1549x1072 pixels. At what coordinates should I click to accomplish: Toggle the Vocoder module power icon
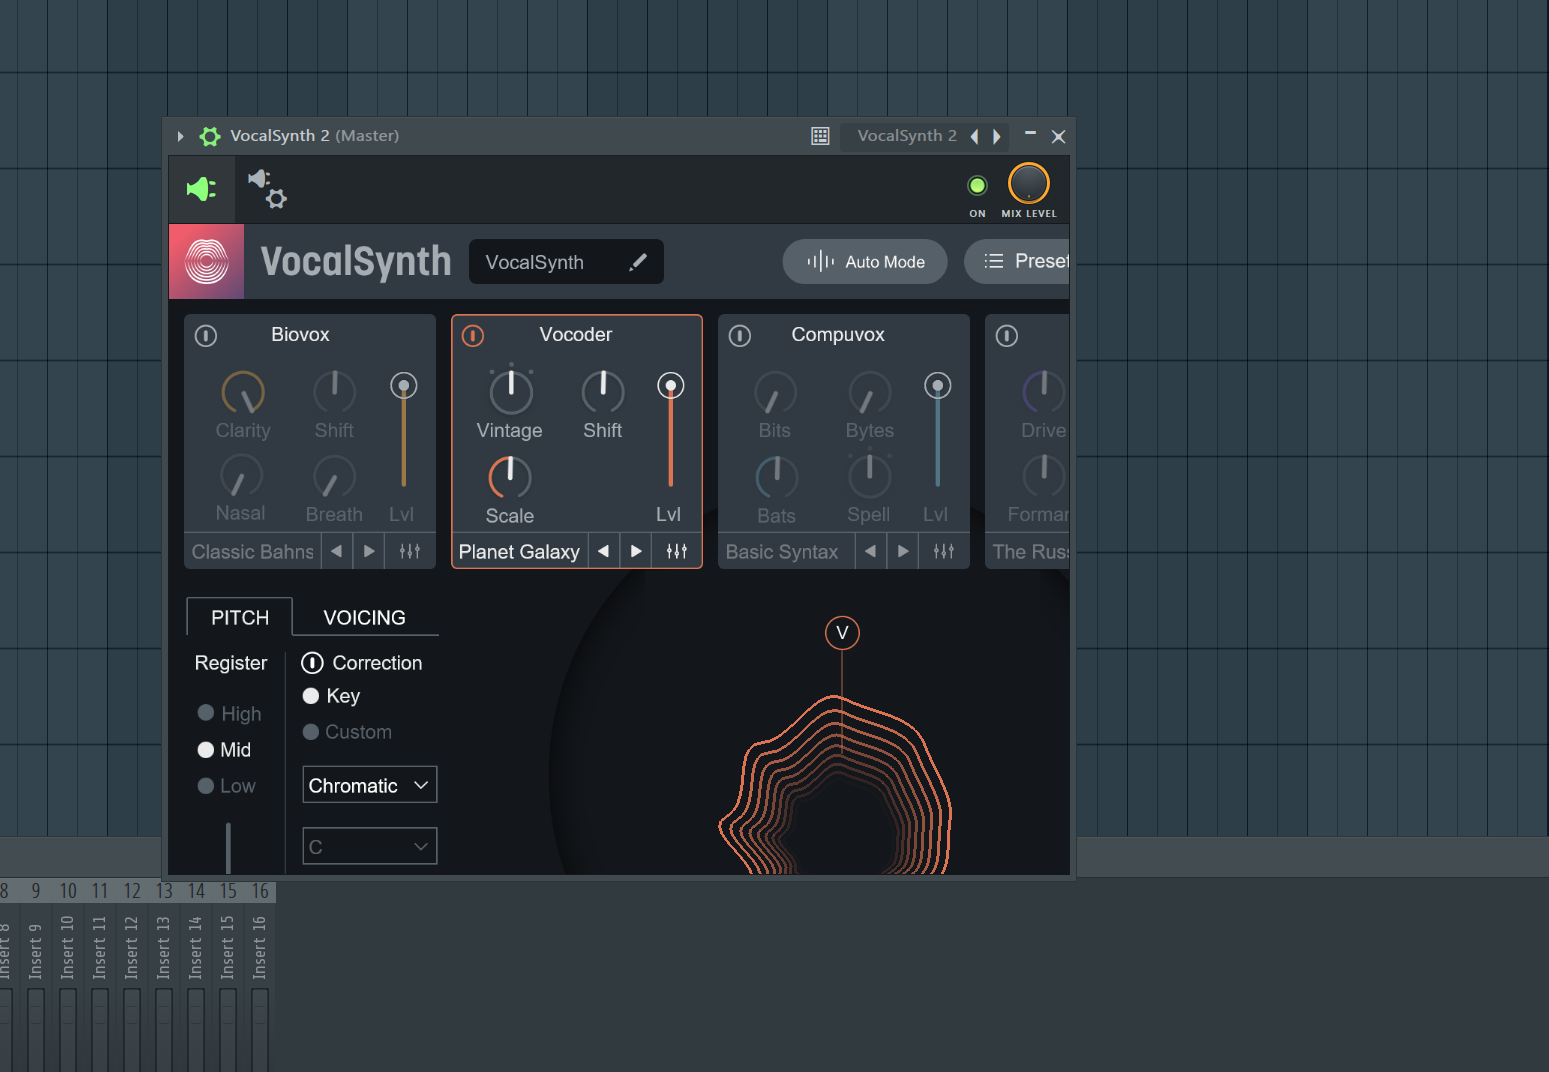coord(472,336)
